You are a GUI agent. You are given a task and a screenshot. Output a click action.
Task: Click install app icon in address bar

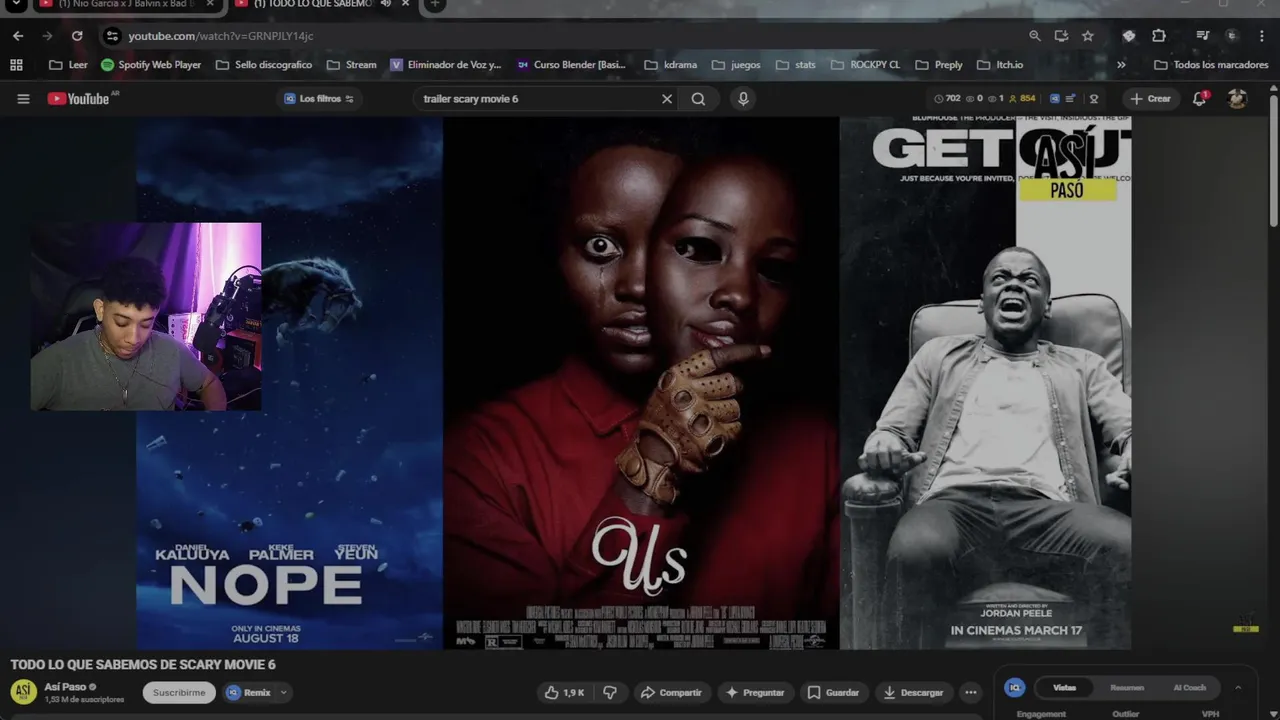coord(1061,36)
